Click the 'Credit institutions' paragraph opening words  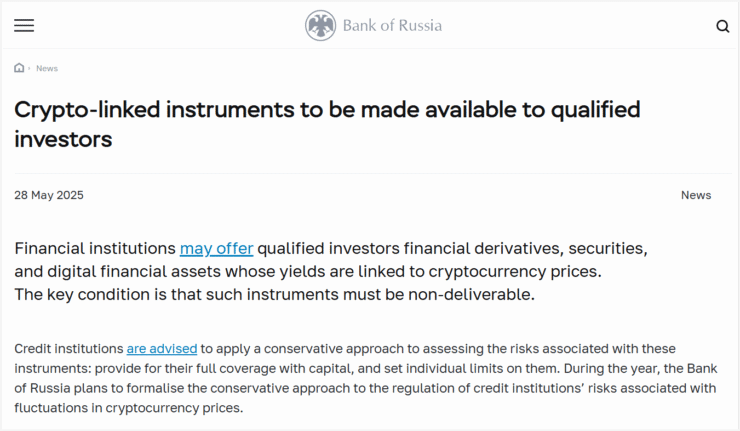(x=68, y=349)
